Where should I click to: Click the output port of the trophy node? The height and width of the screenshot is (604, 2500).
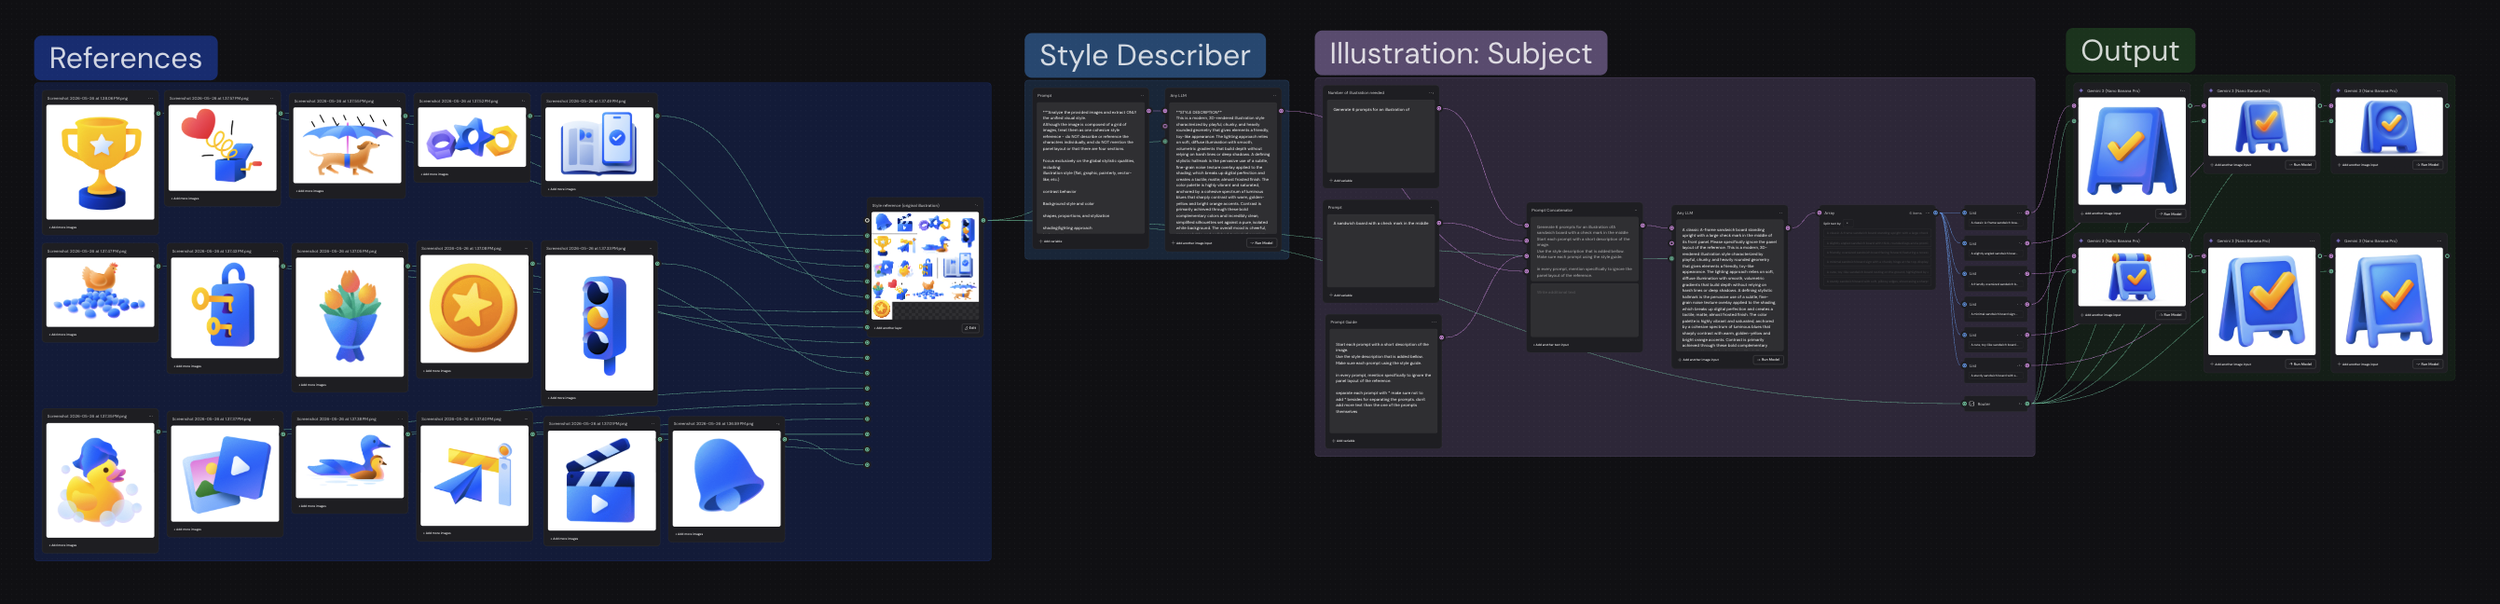(x=158, y=113)
